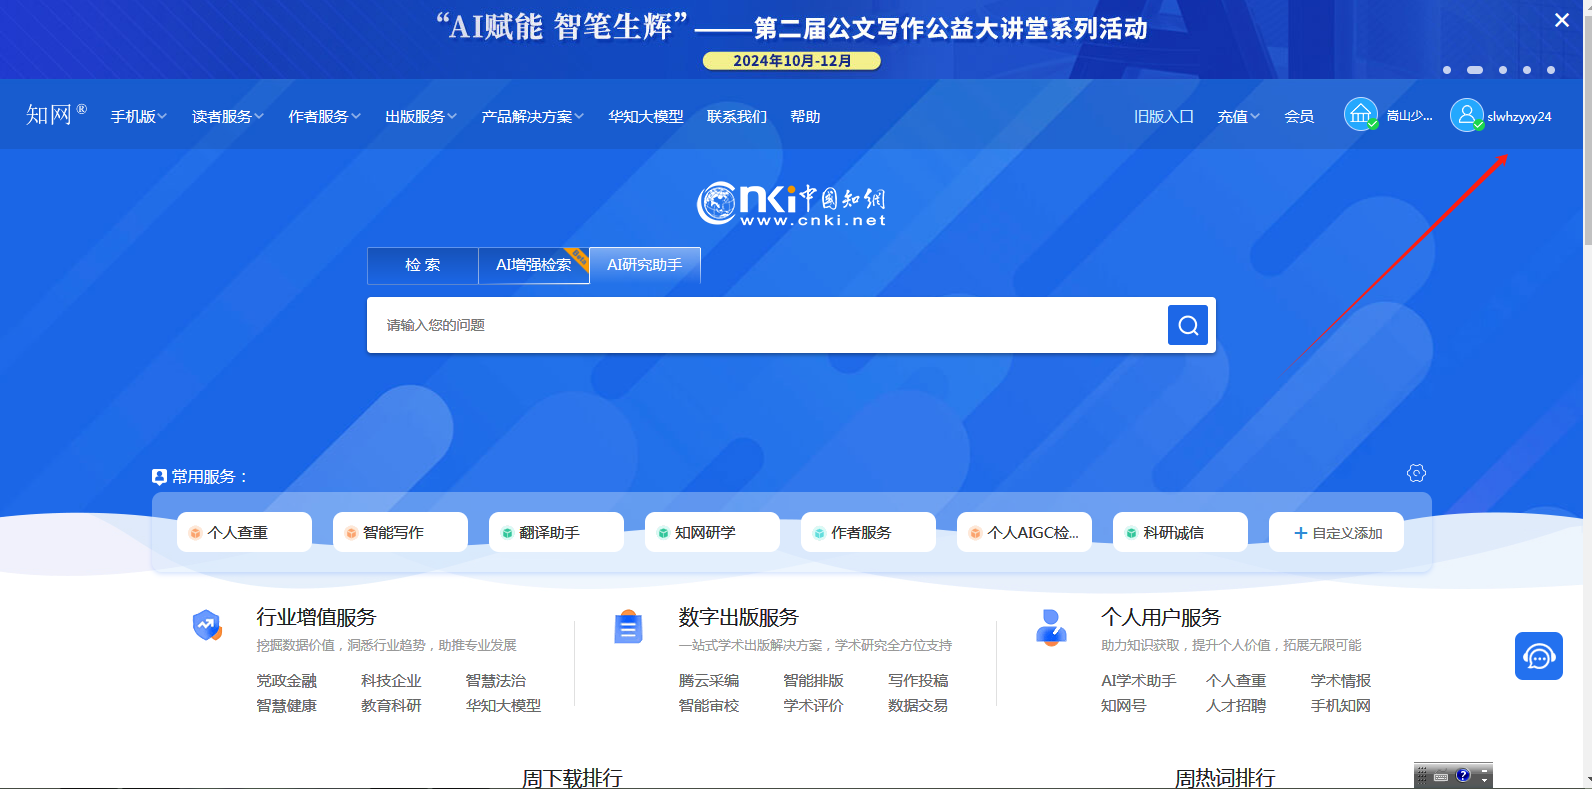Select the last banner carousel dot
The image size is (1592, 789).
click(1551, 70)
